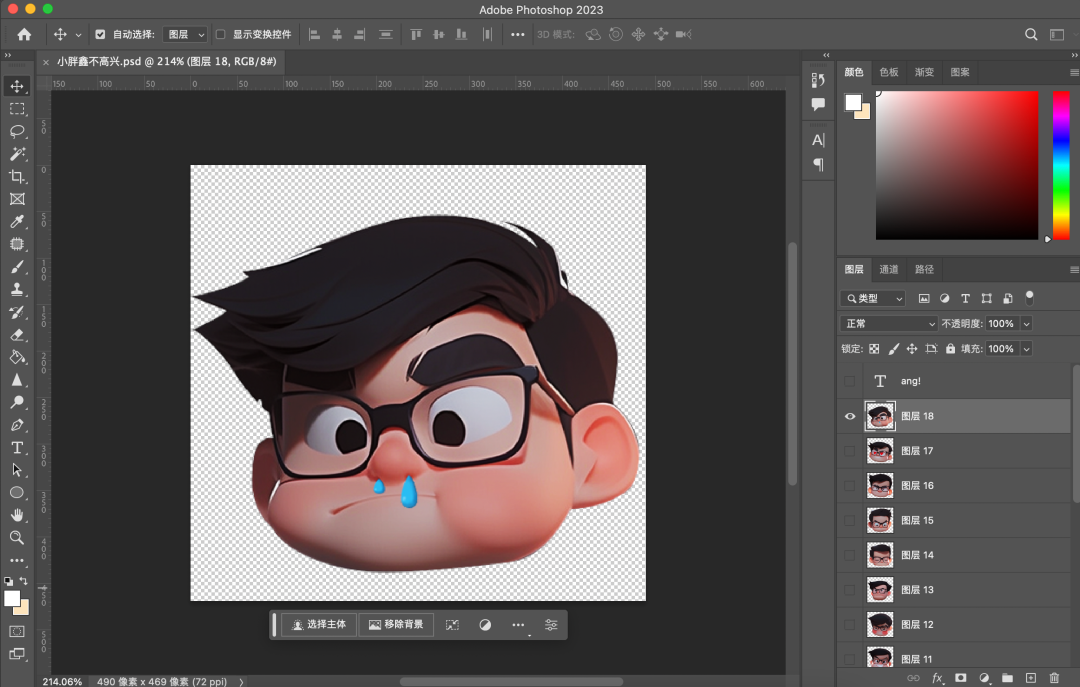Switch to the 通道 tab
Viewport: 1080px width, 687px height.
point(889,269)
